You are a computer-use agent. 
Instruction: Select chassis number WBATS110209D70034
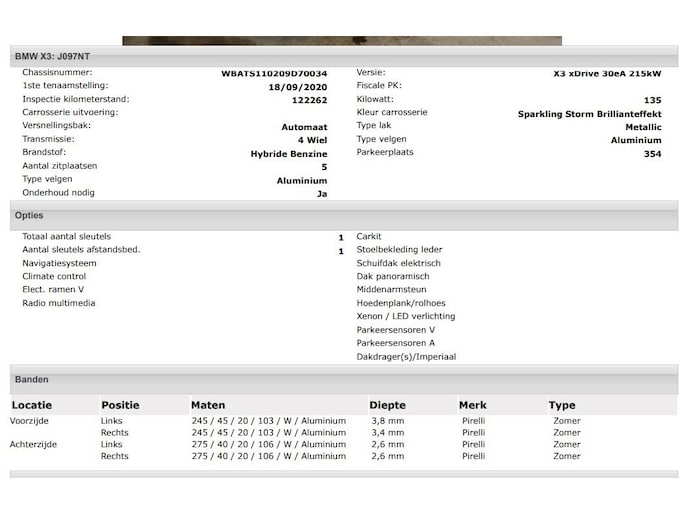click(x=274, y=74)
